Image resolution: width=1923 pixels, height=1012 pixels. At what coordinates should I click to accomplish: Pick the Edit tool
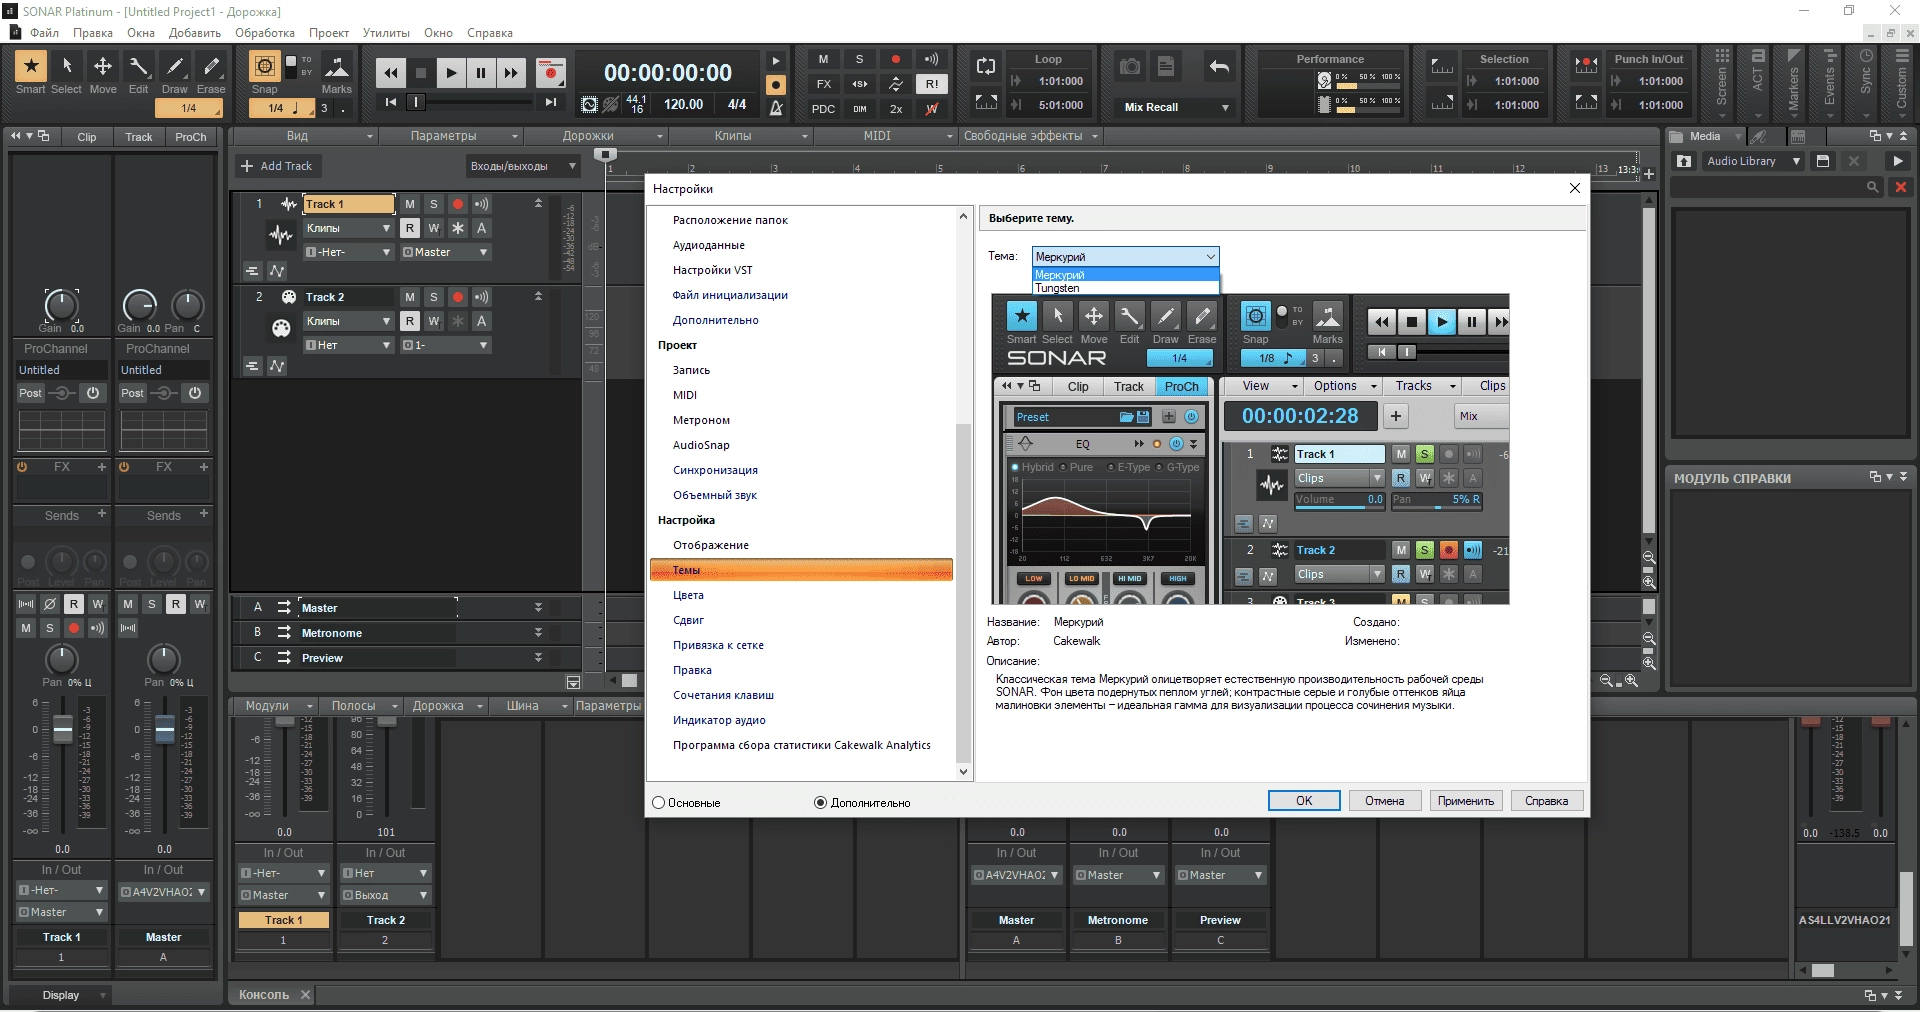coord(139,66)
